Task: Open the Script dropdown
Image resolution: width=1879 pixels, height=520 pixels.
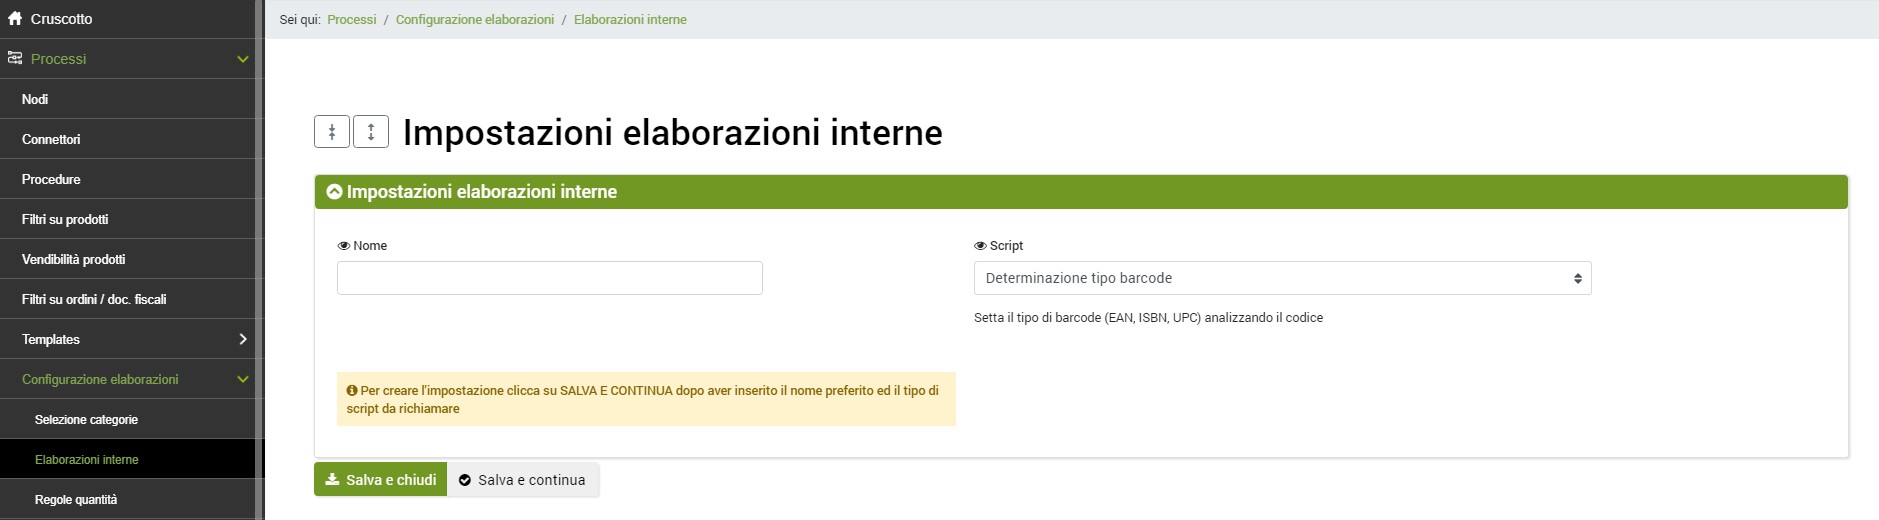Action: [1282, 278]
